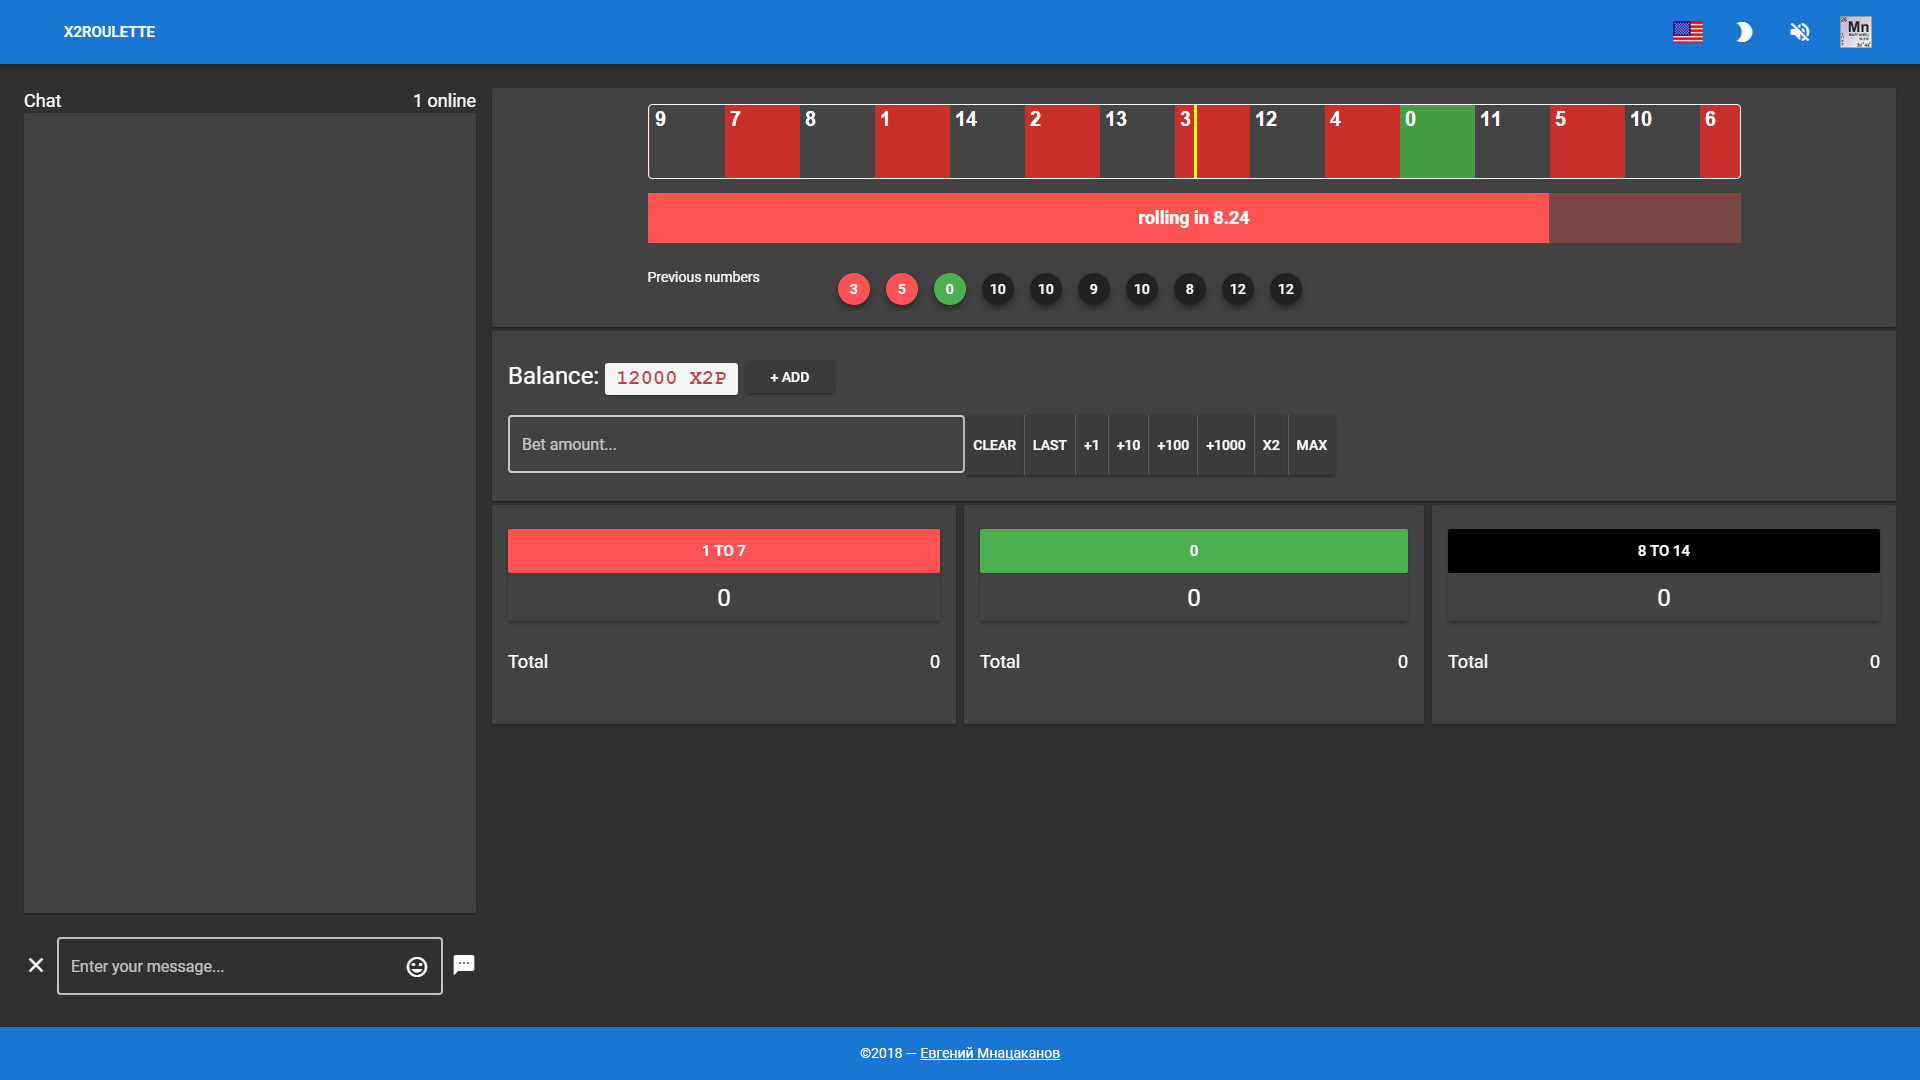
Task: Repeat previous bet using LAST button
Action: pyautogui.click(x=1049, y=445)
